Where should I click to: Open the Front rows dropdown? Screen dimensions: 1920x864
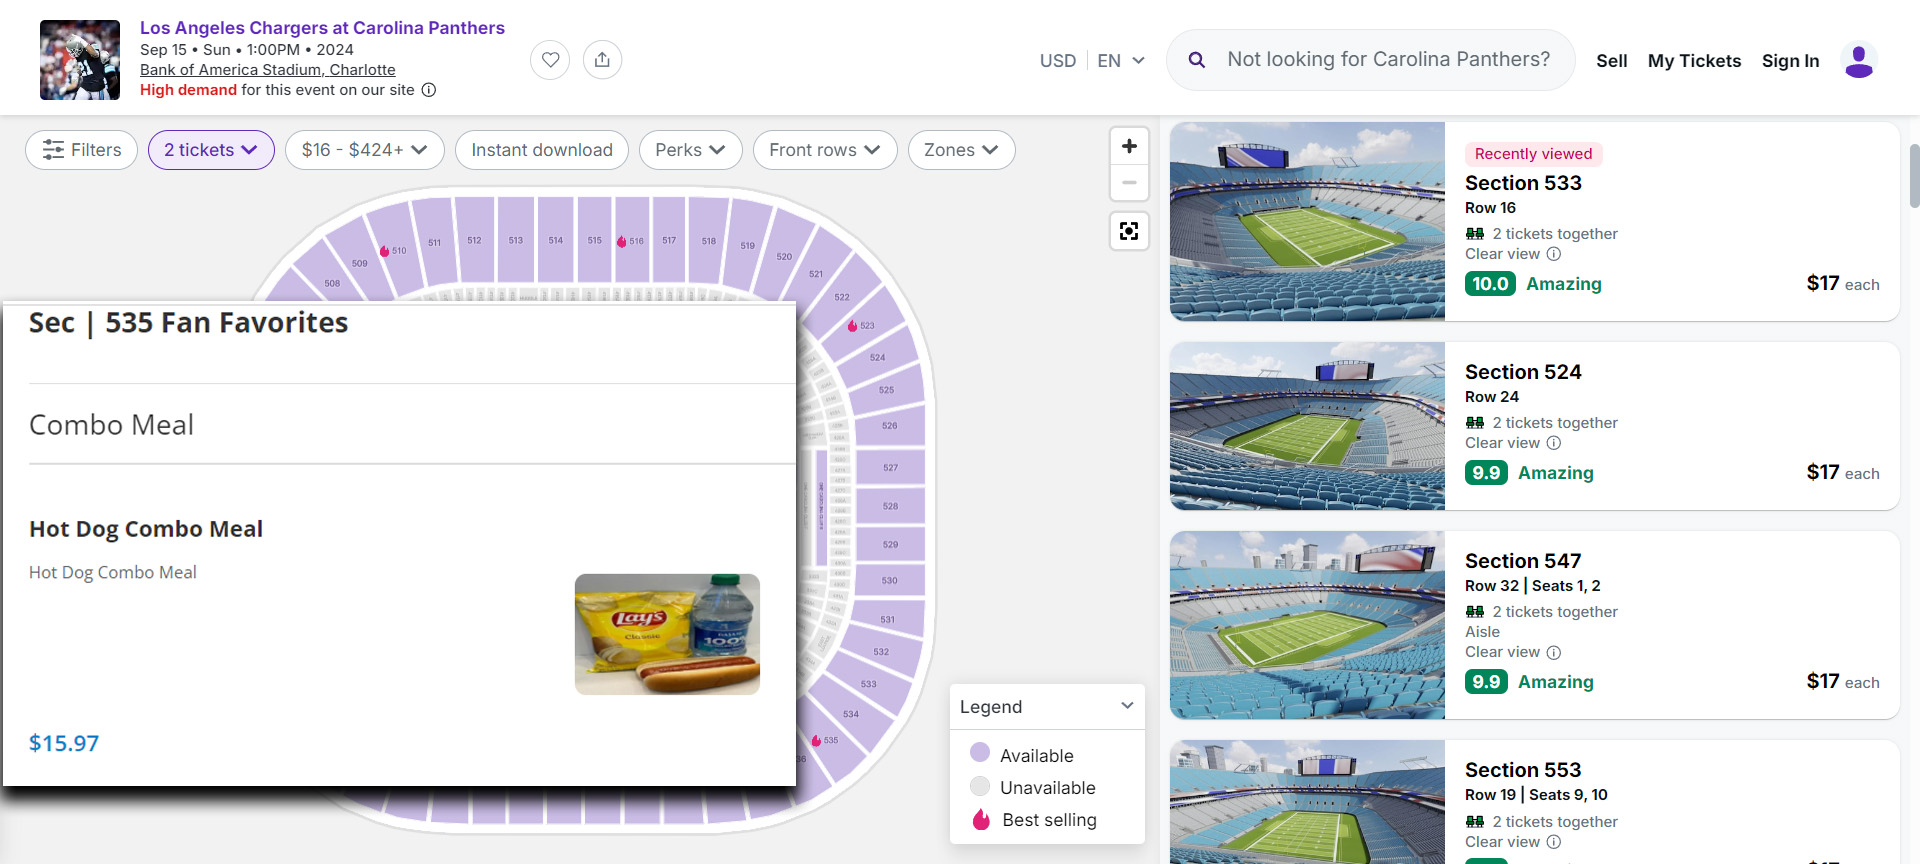825,150
